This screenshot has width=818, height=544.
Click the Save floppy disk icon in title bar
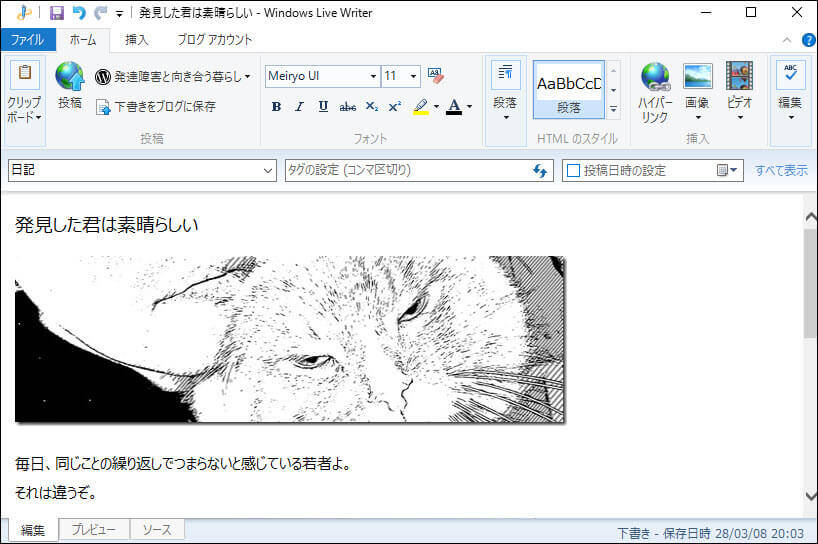[56, 13]
